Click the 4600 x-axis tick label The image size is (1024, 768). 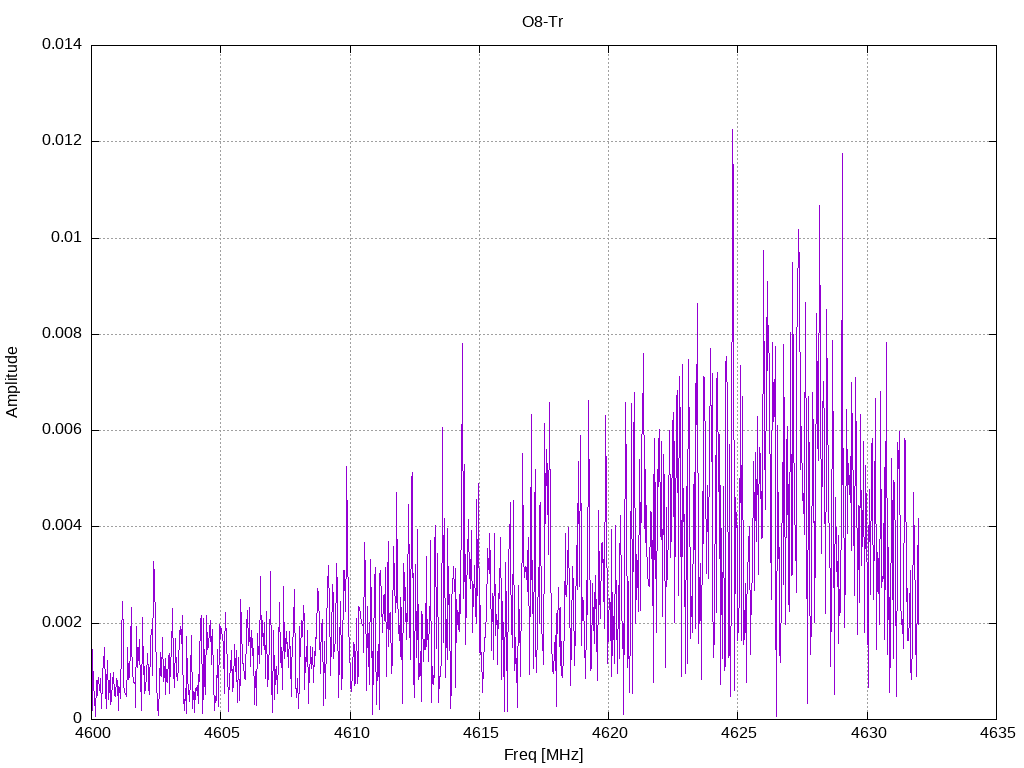(91, 733)
